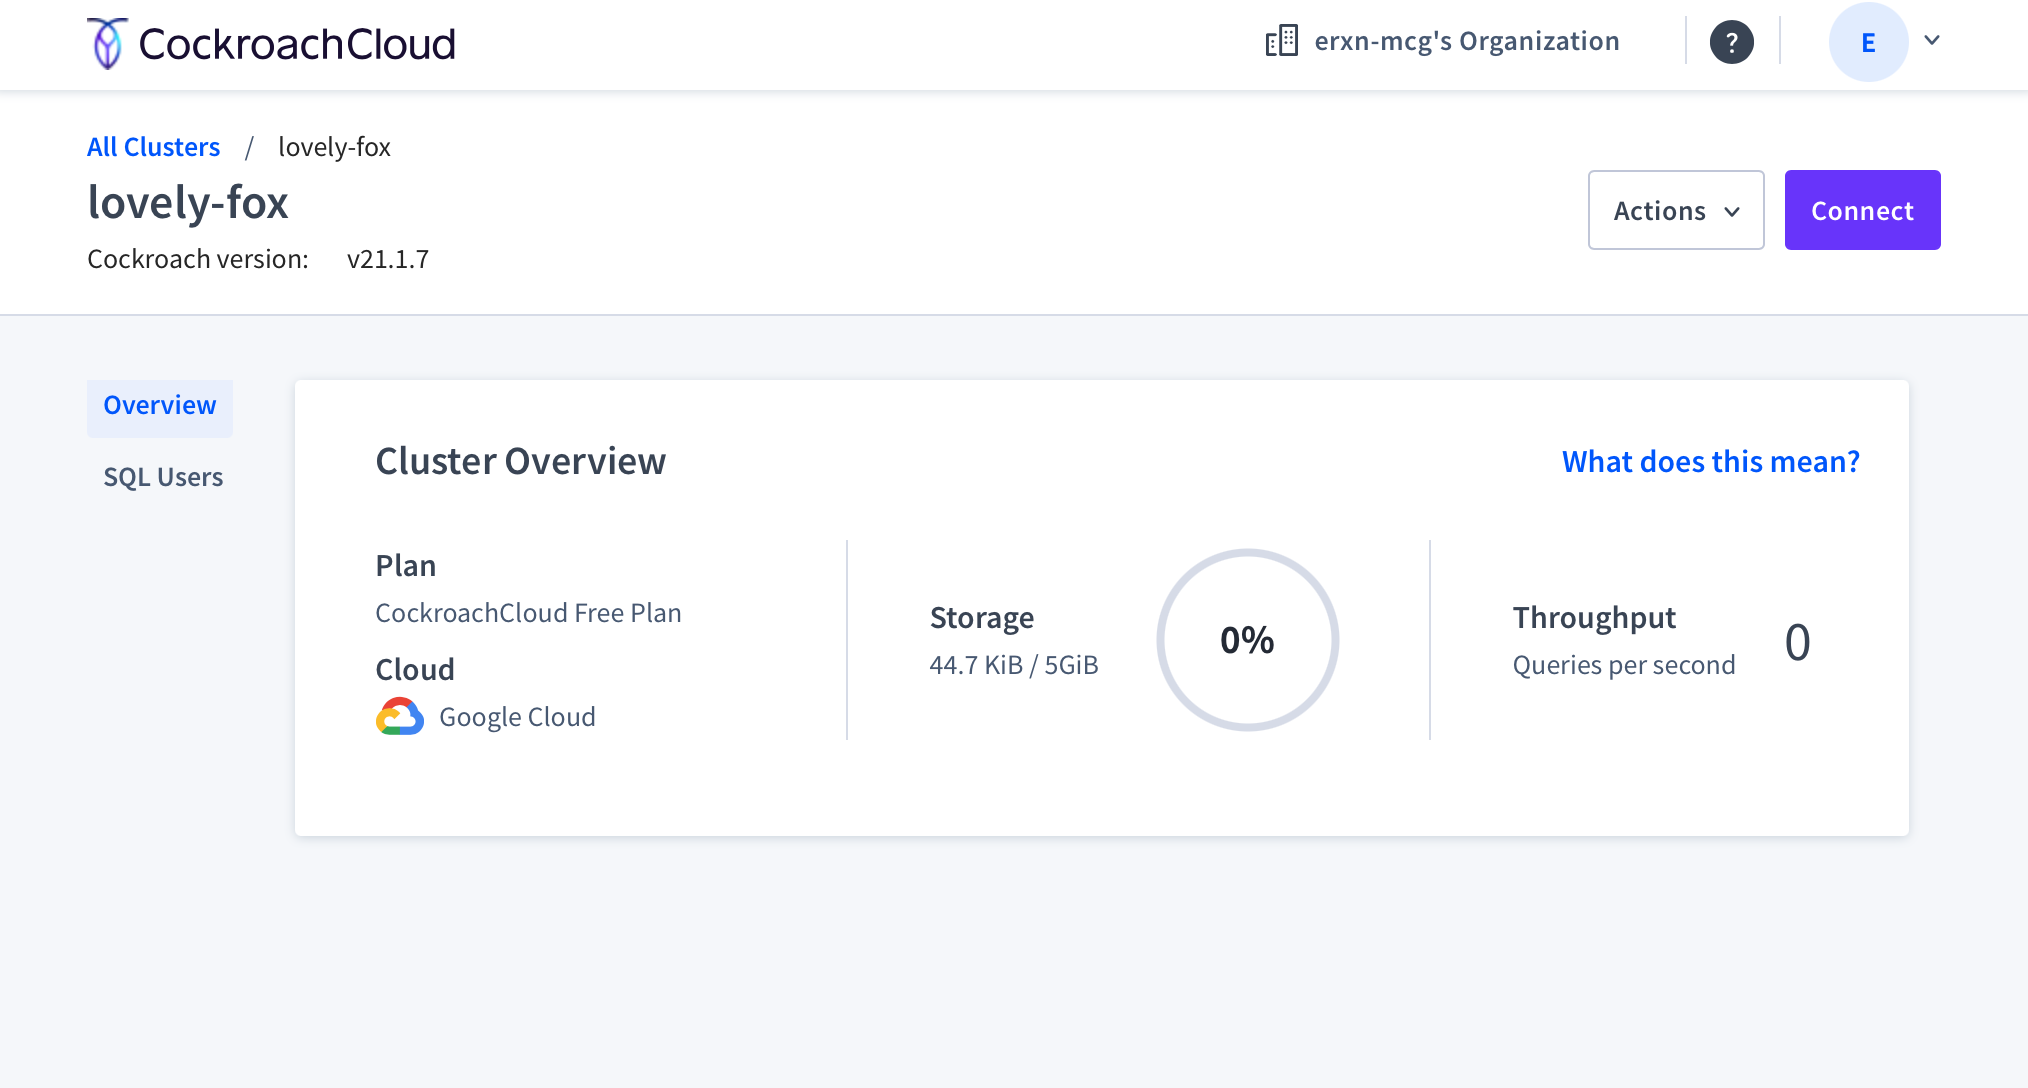The width and height of the screenshot is (2028, 1088).
Task: Open the Actions dropdown
Action: tap(1660, 210)
